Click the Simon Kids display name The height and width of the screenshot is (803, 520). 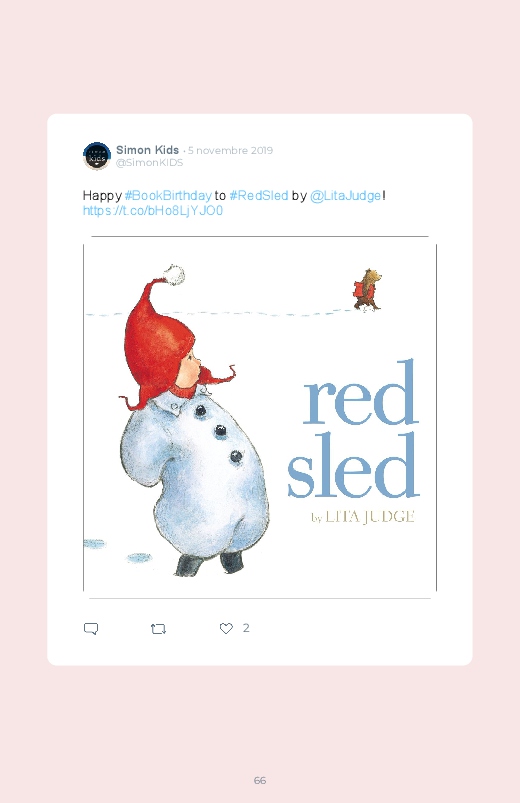tap(148, 150)
